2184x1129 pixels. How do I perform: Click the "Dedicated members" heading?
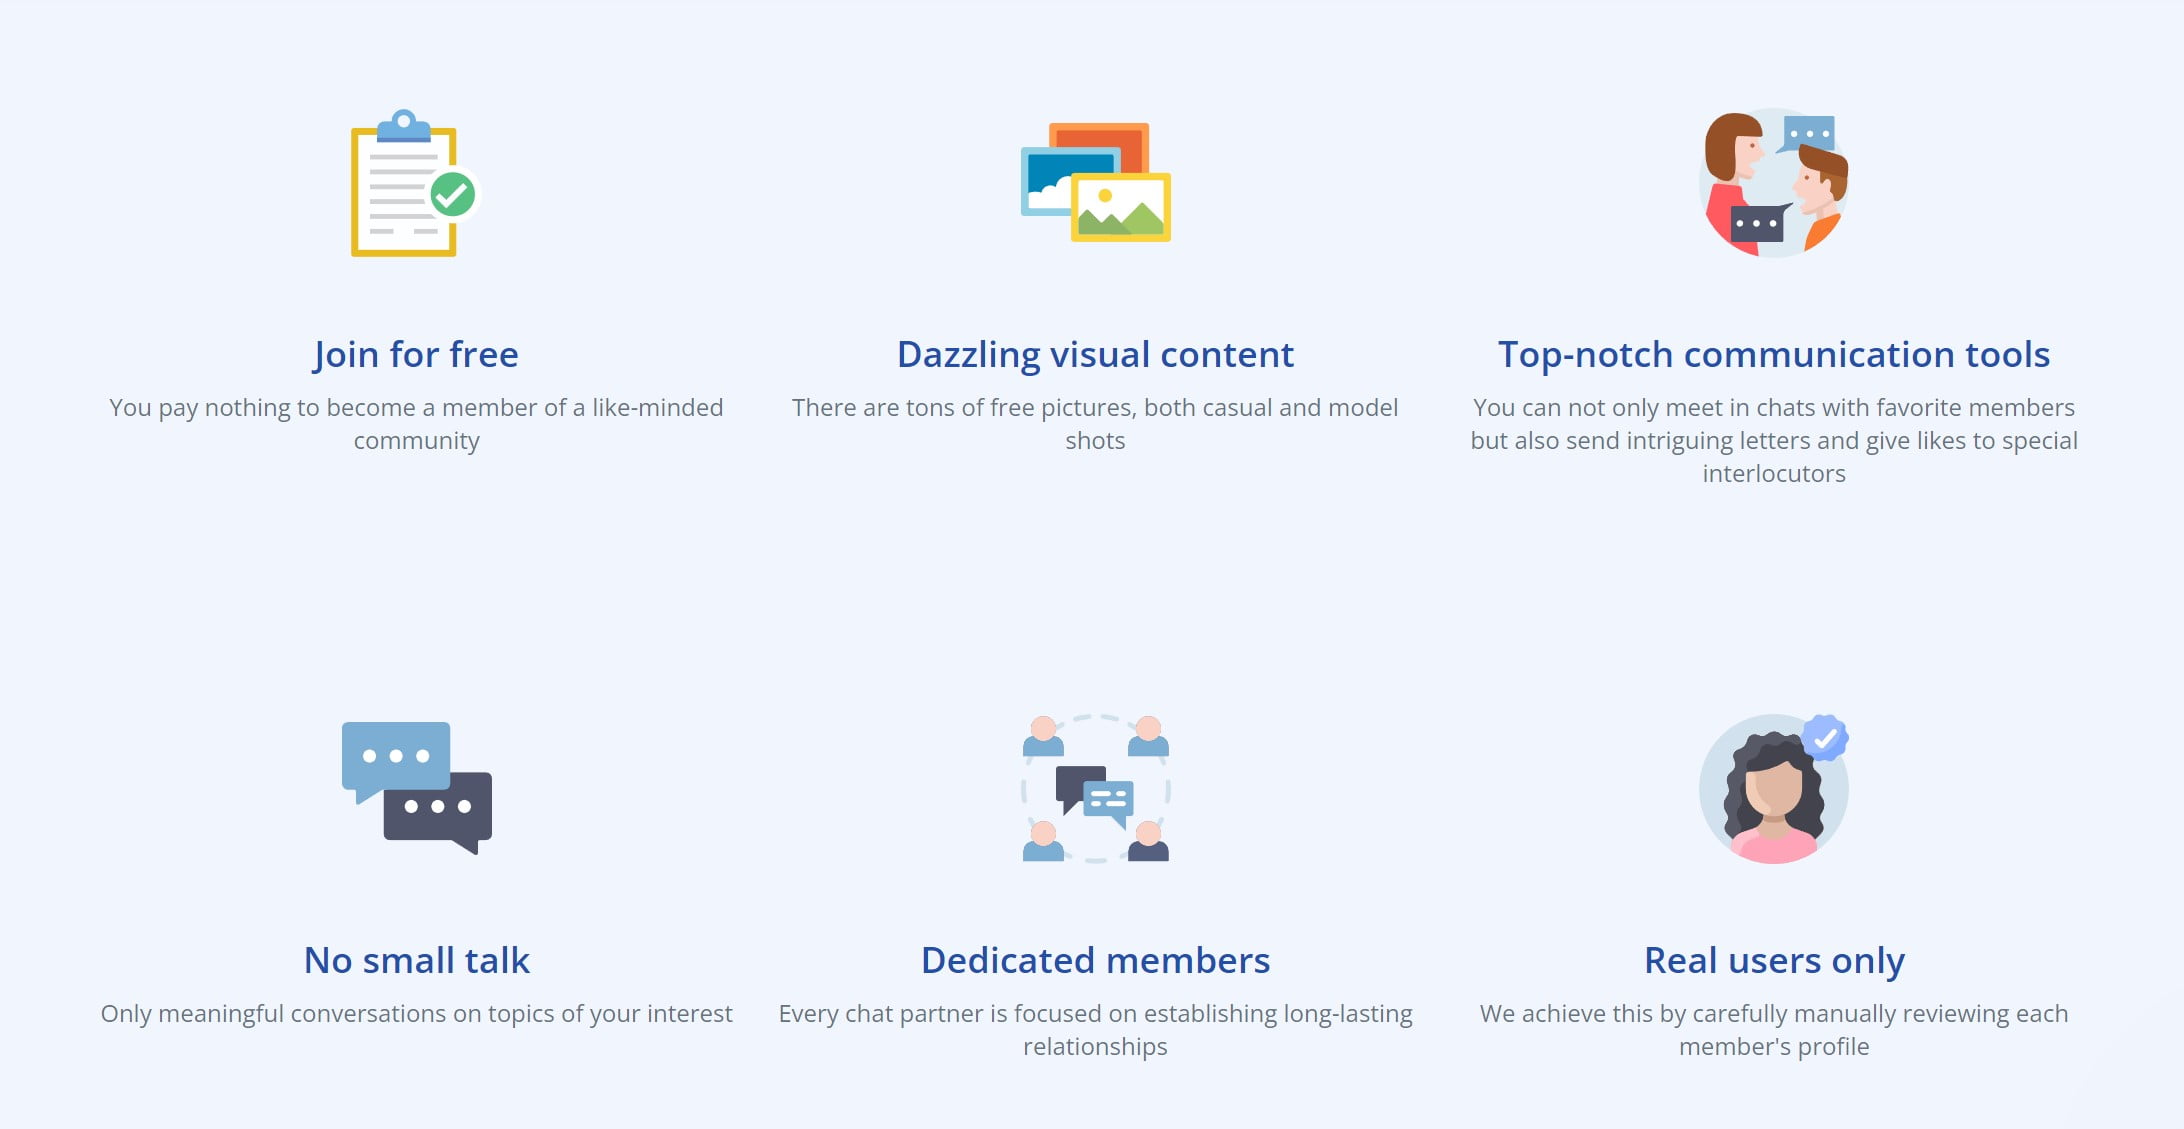tap(1095, 960)
